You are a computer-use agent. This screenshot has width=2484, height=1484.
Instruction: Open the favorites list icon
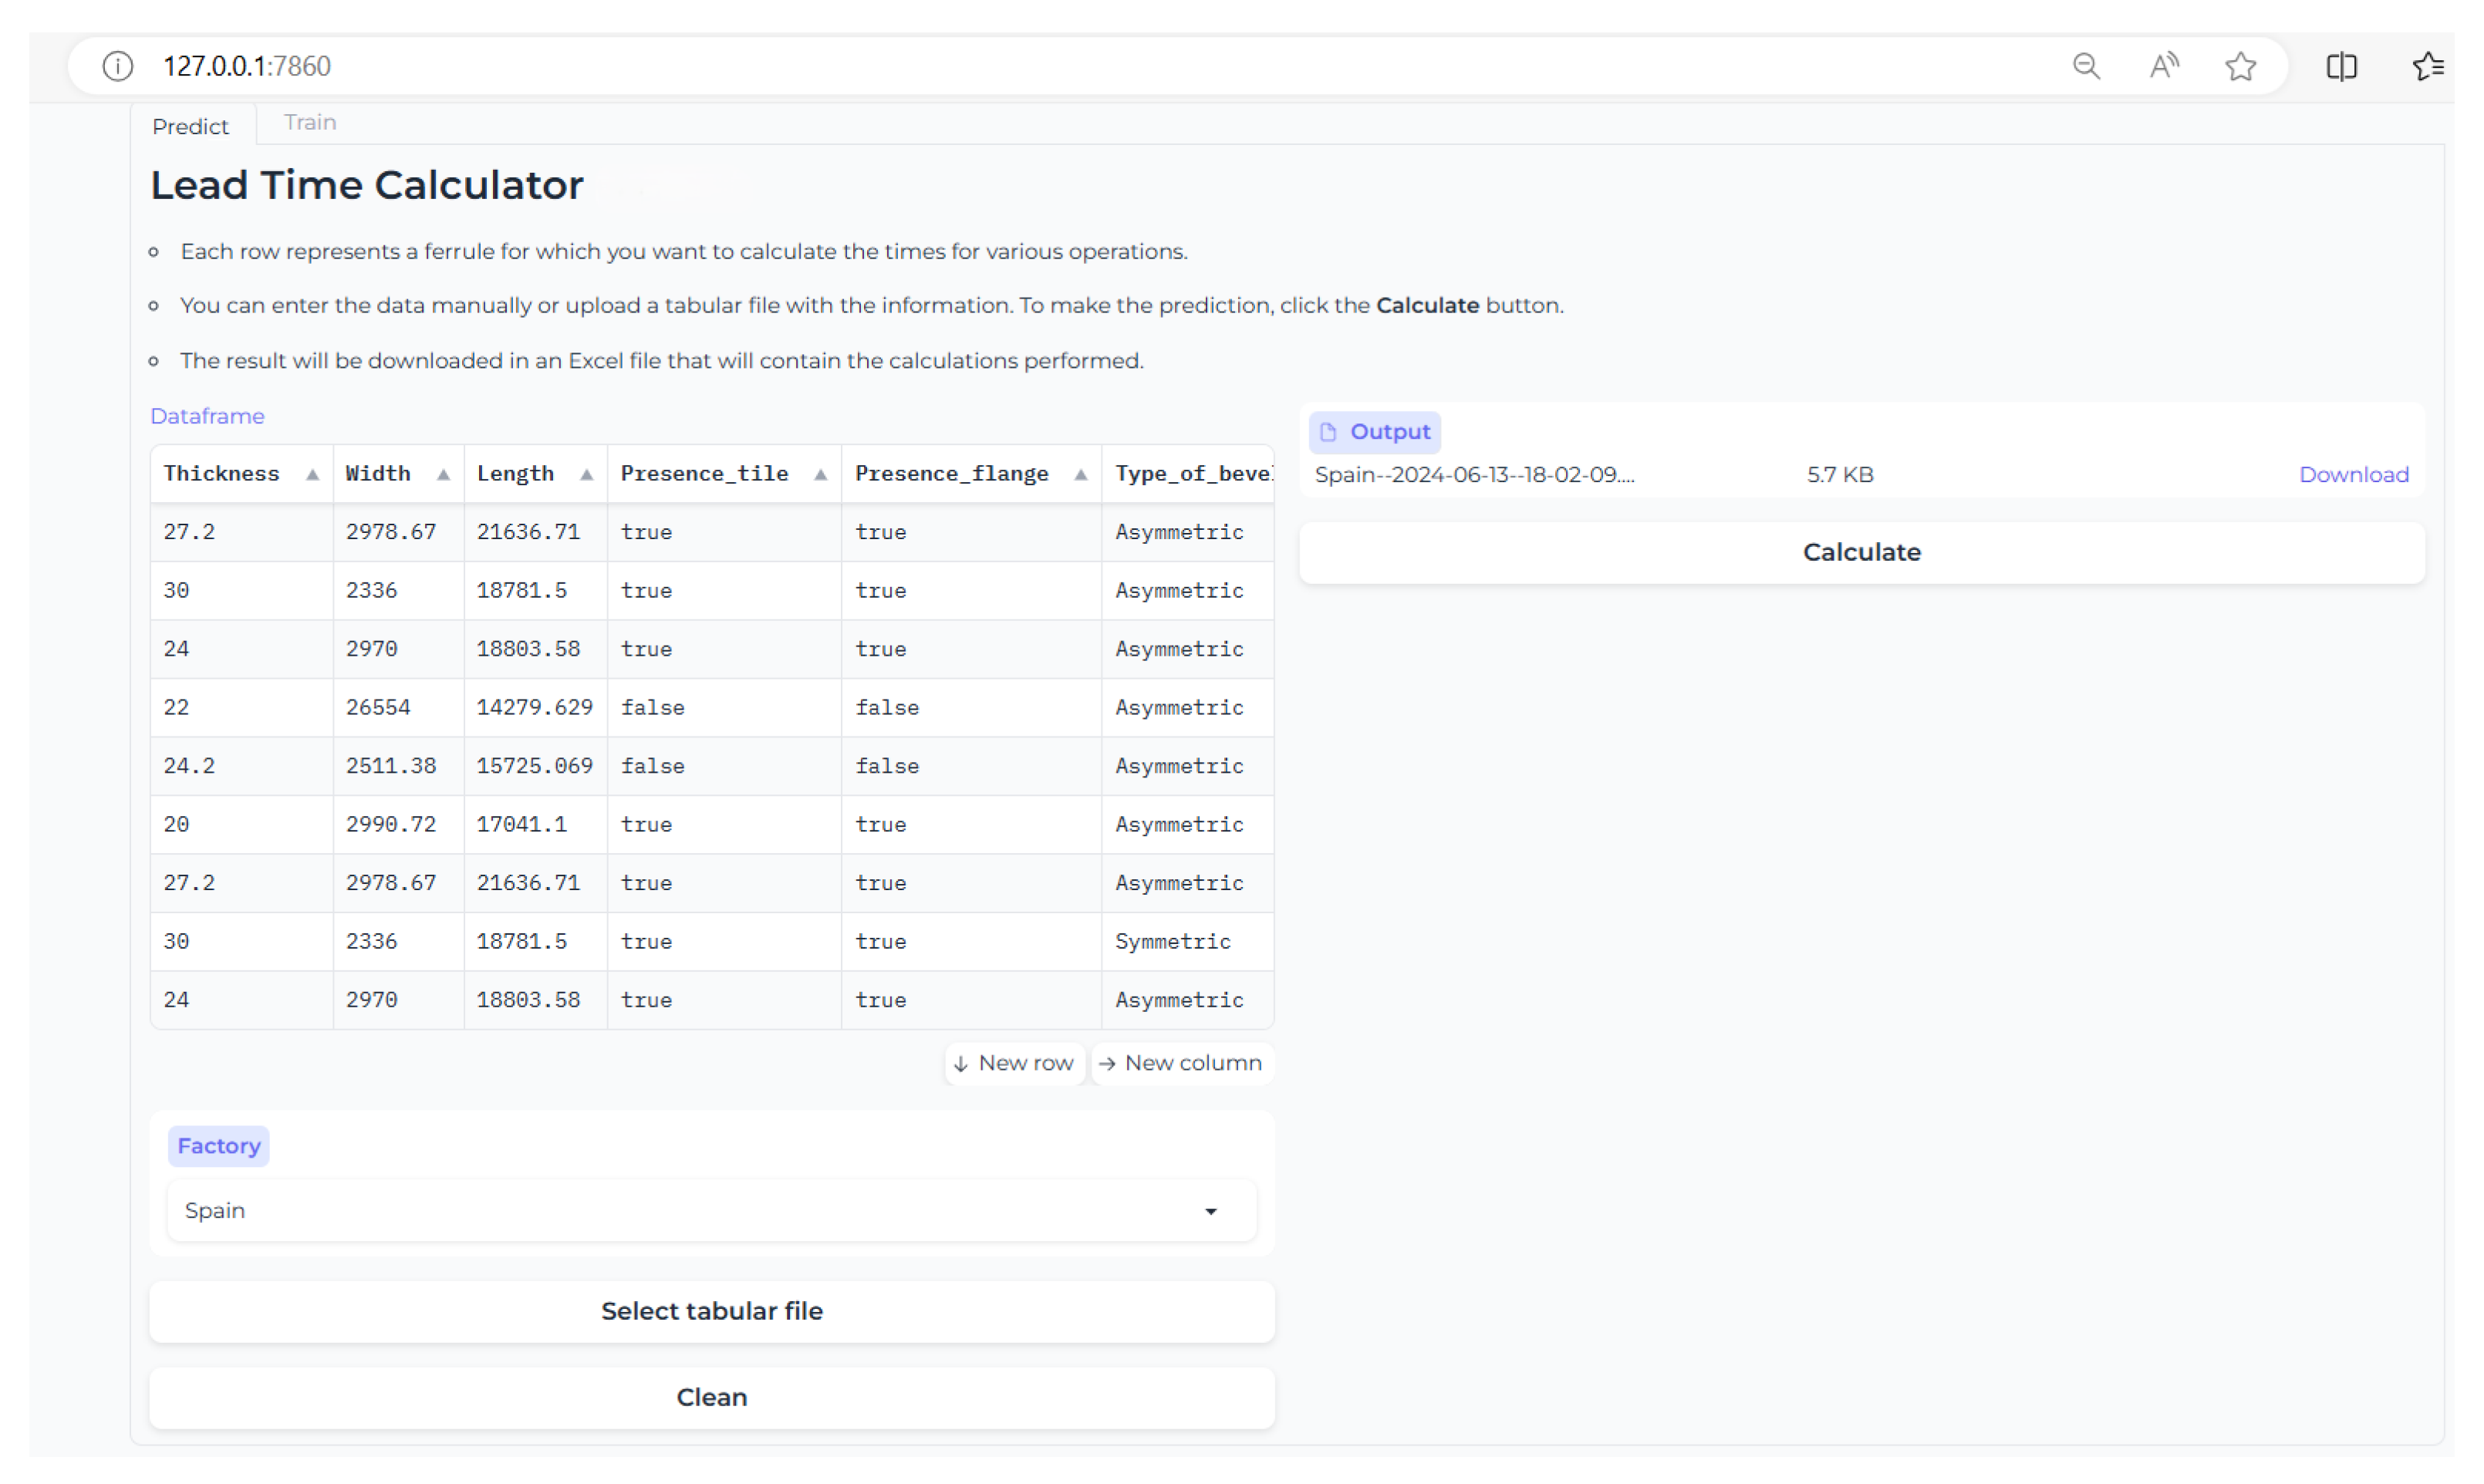tap(2426, 66)
